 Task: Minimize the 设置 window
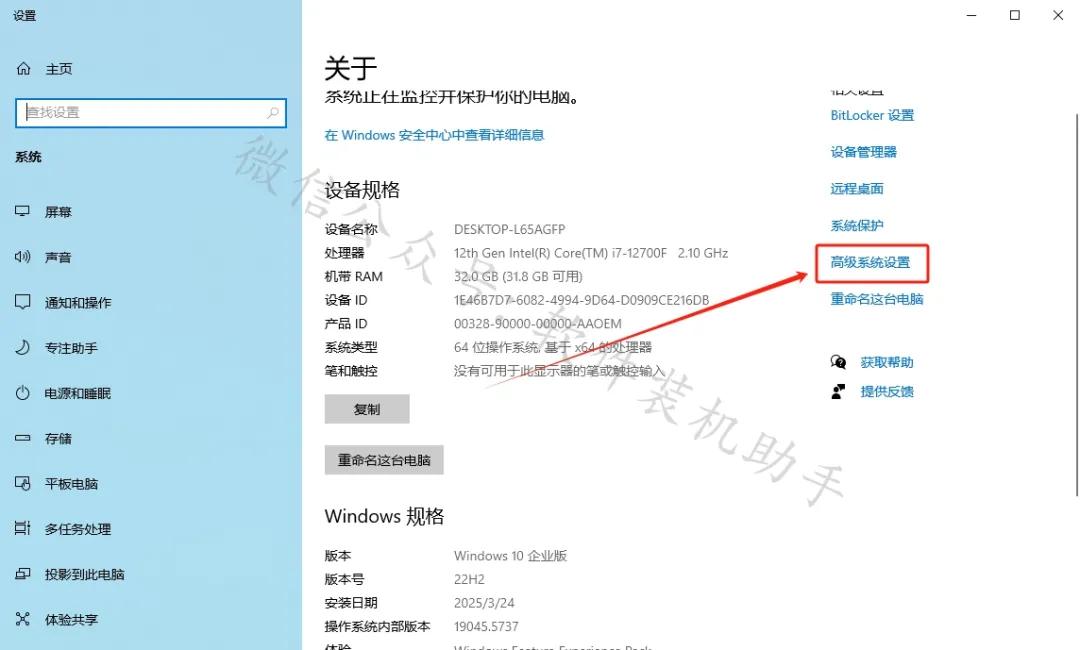coord(971,15)
